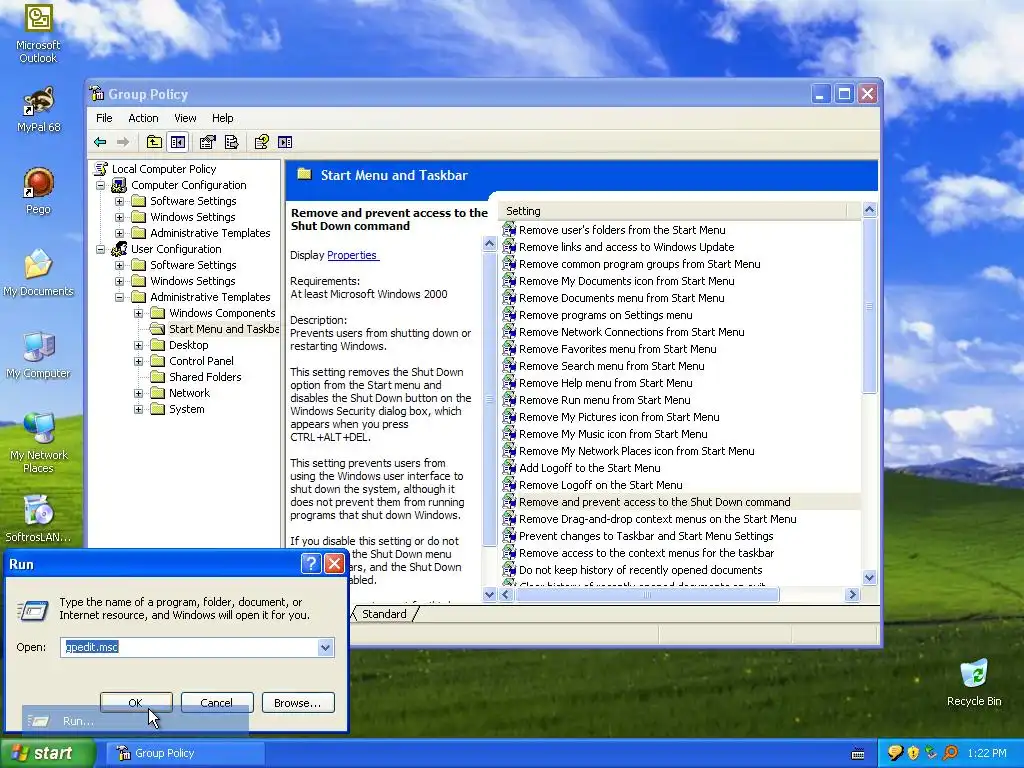Click the Properties toolbar icon
Screen dimensions: 1024x768
pos(208,142)
